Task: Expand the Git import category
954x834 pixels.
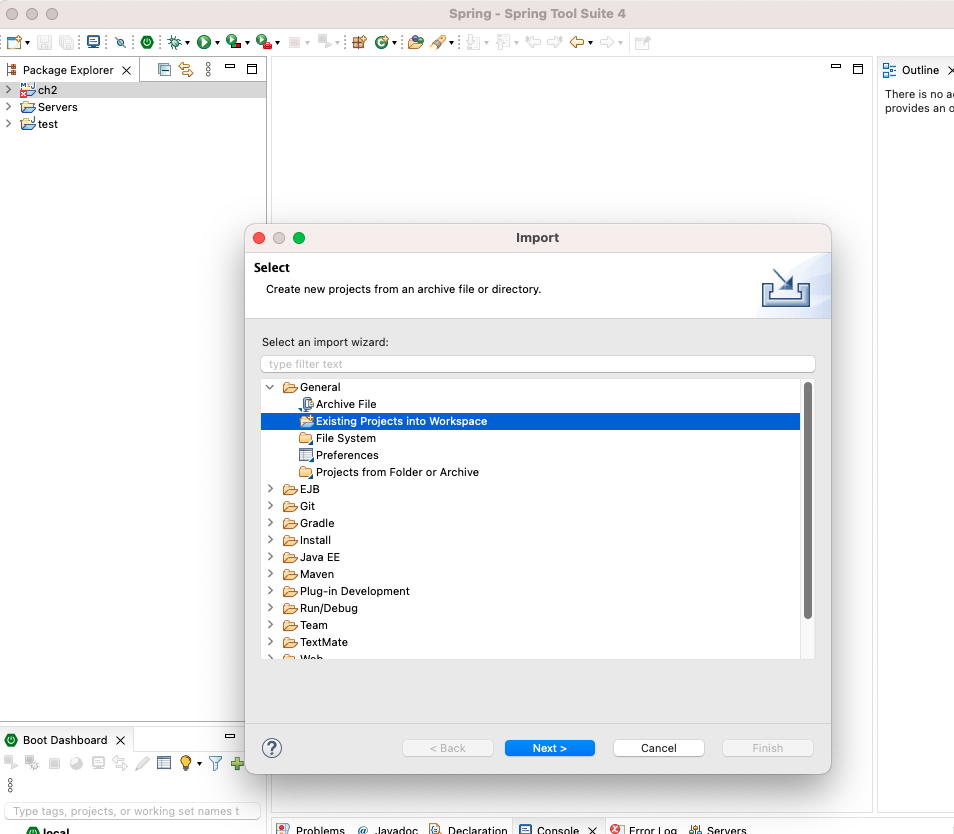Action: coord(270,506)
